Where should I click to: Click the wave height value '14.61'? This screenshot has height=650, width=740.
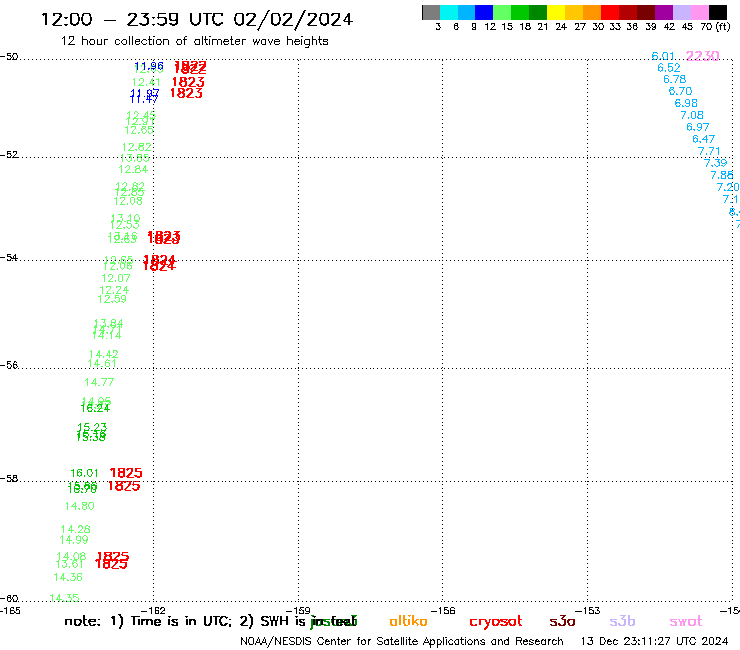102,363
